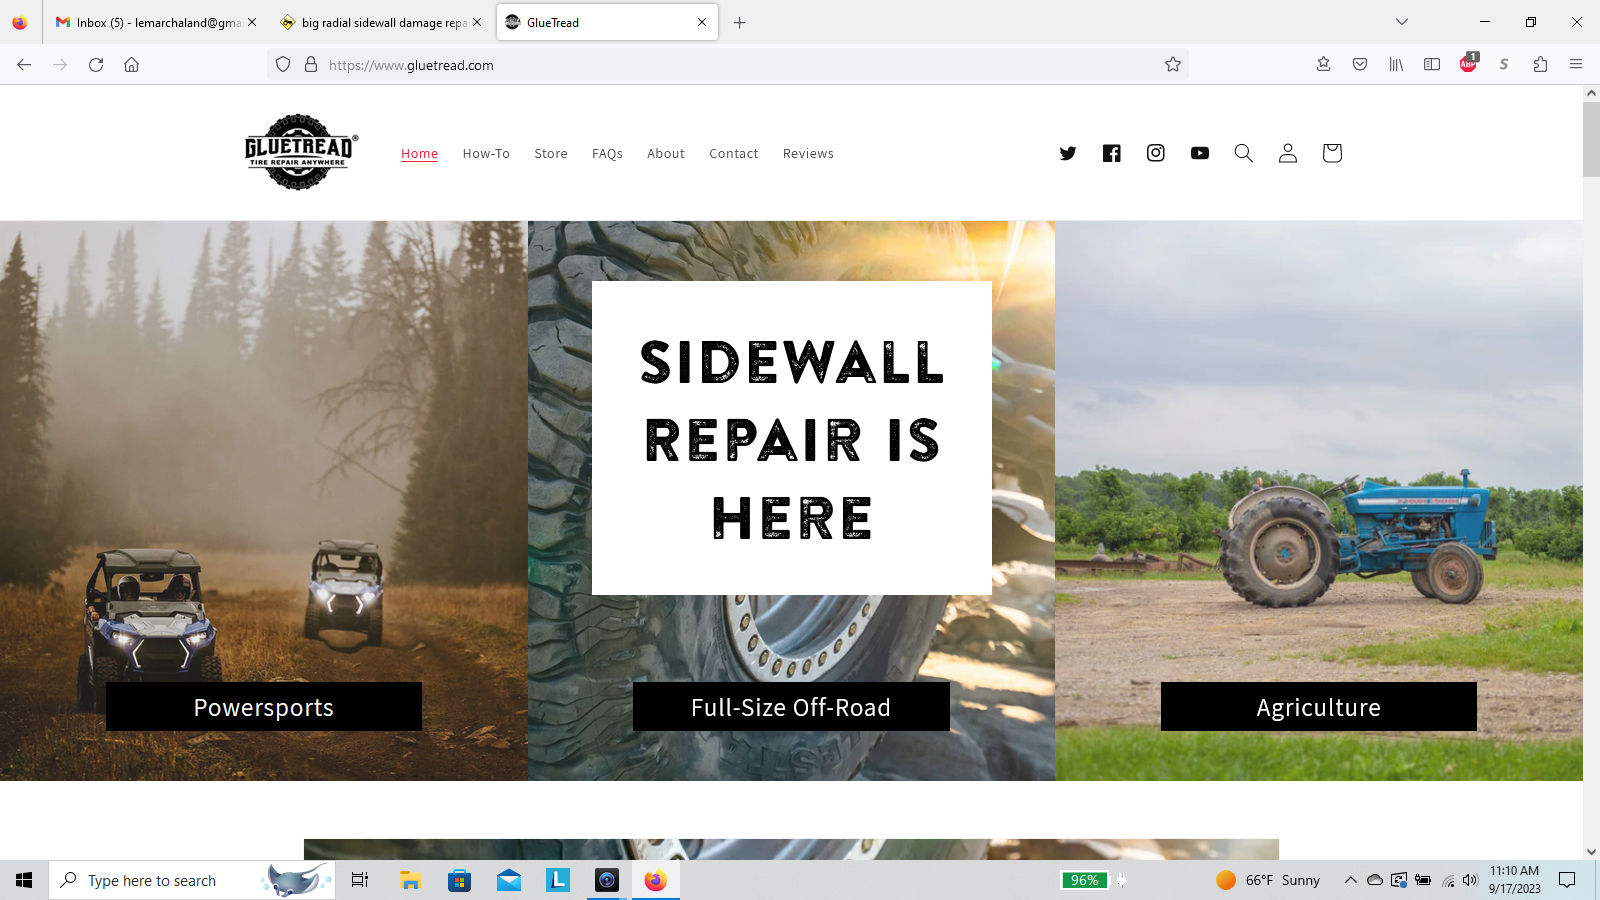The height and width of the screenshot is (900, 1600).
Task: Save page to Pocket
Action: point(1360,65)
